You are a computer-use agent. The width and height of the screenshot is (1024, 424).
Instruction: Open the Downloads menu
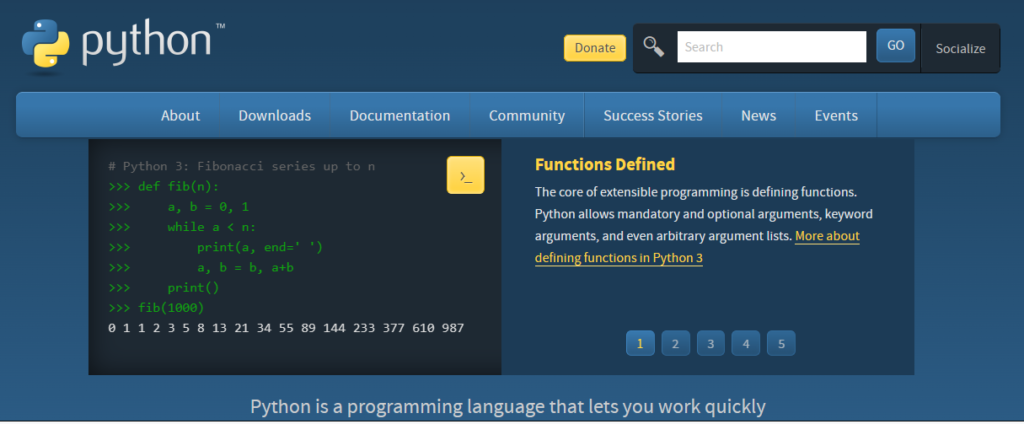[x=274, y=115]
